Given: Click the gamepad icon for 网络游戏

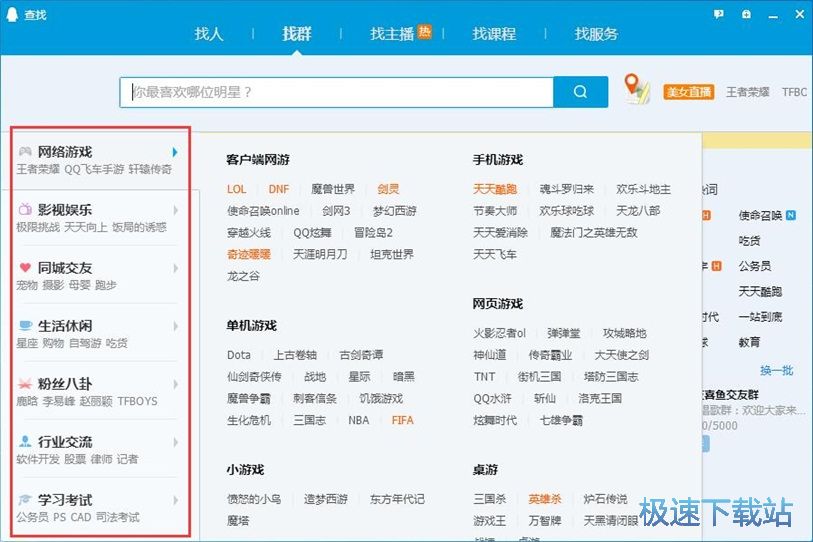Looking at the screenshot, I should pos(25,151).
